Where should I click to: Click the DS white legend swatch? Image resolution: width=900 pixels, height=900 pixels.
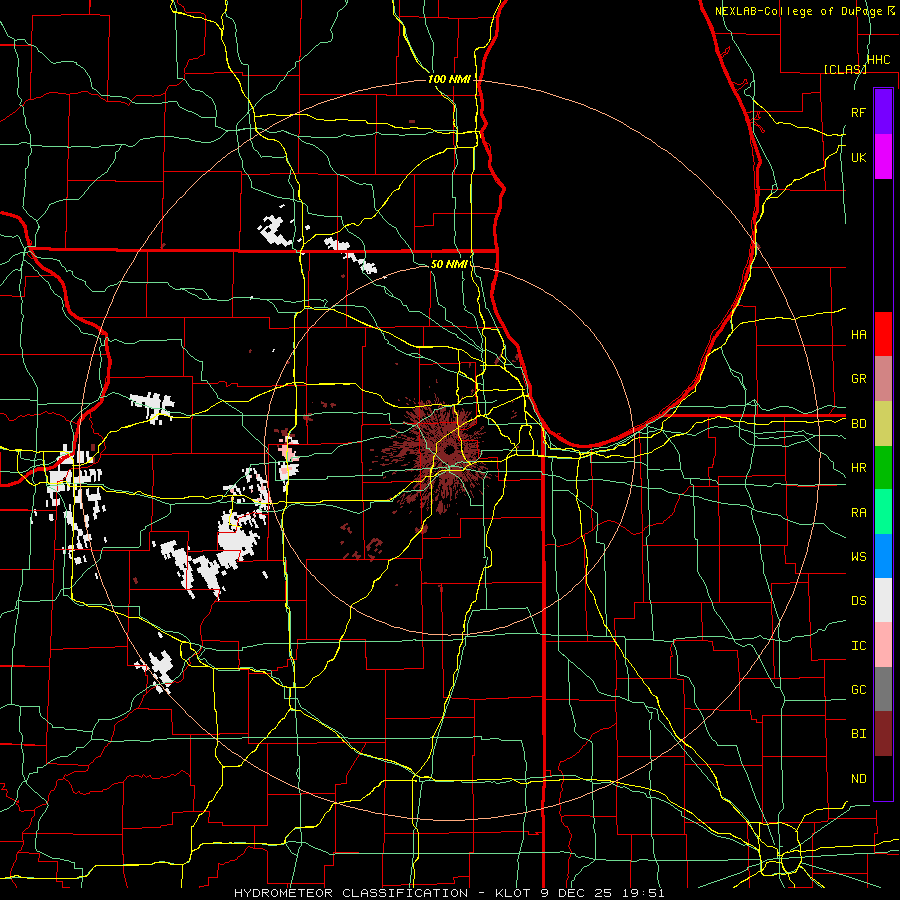(883, 600)
